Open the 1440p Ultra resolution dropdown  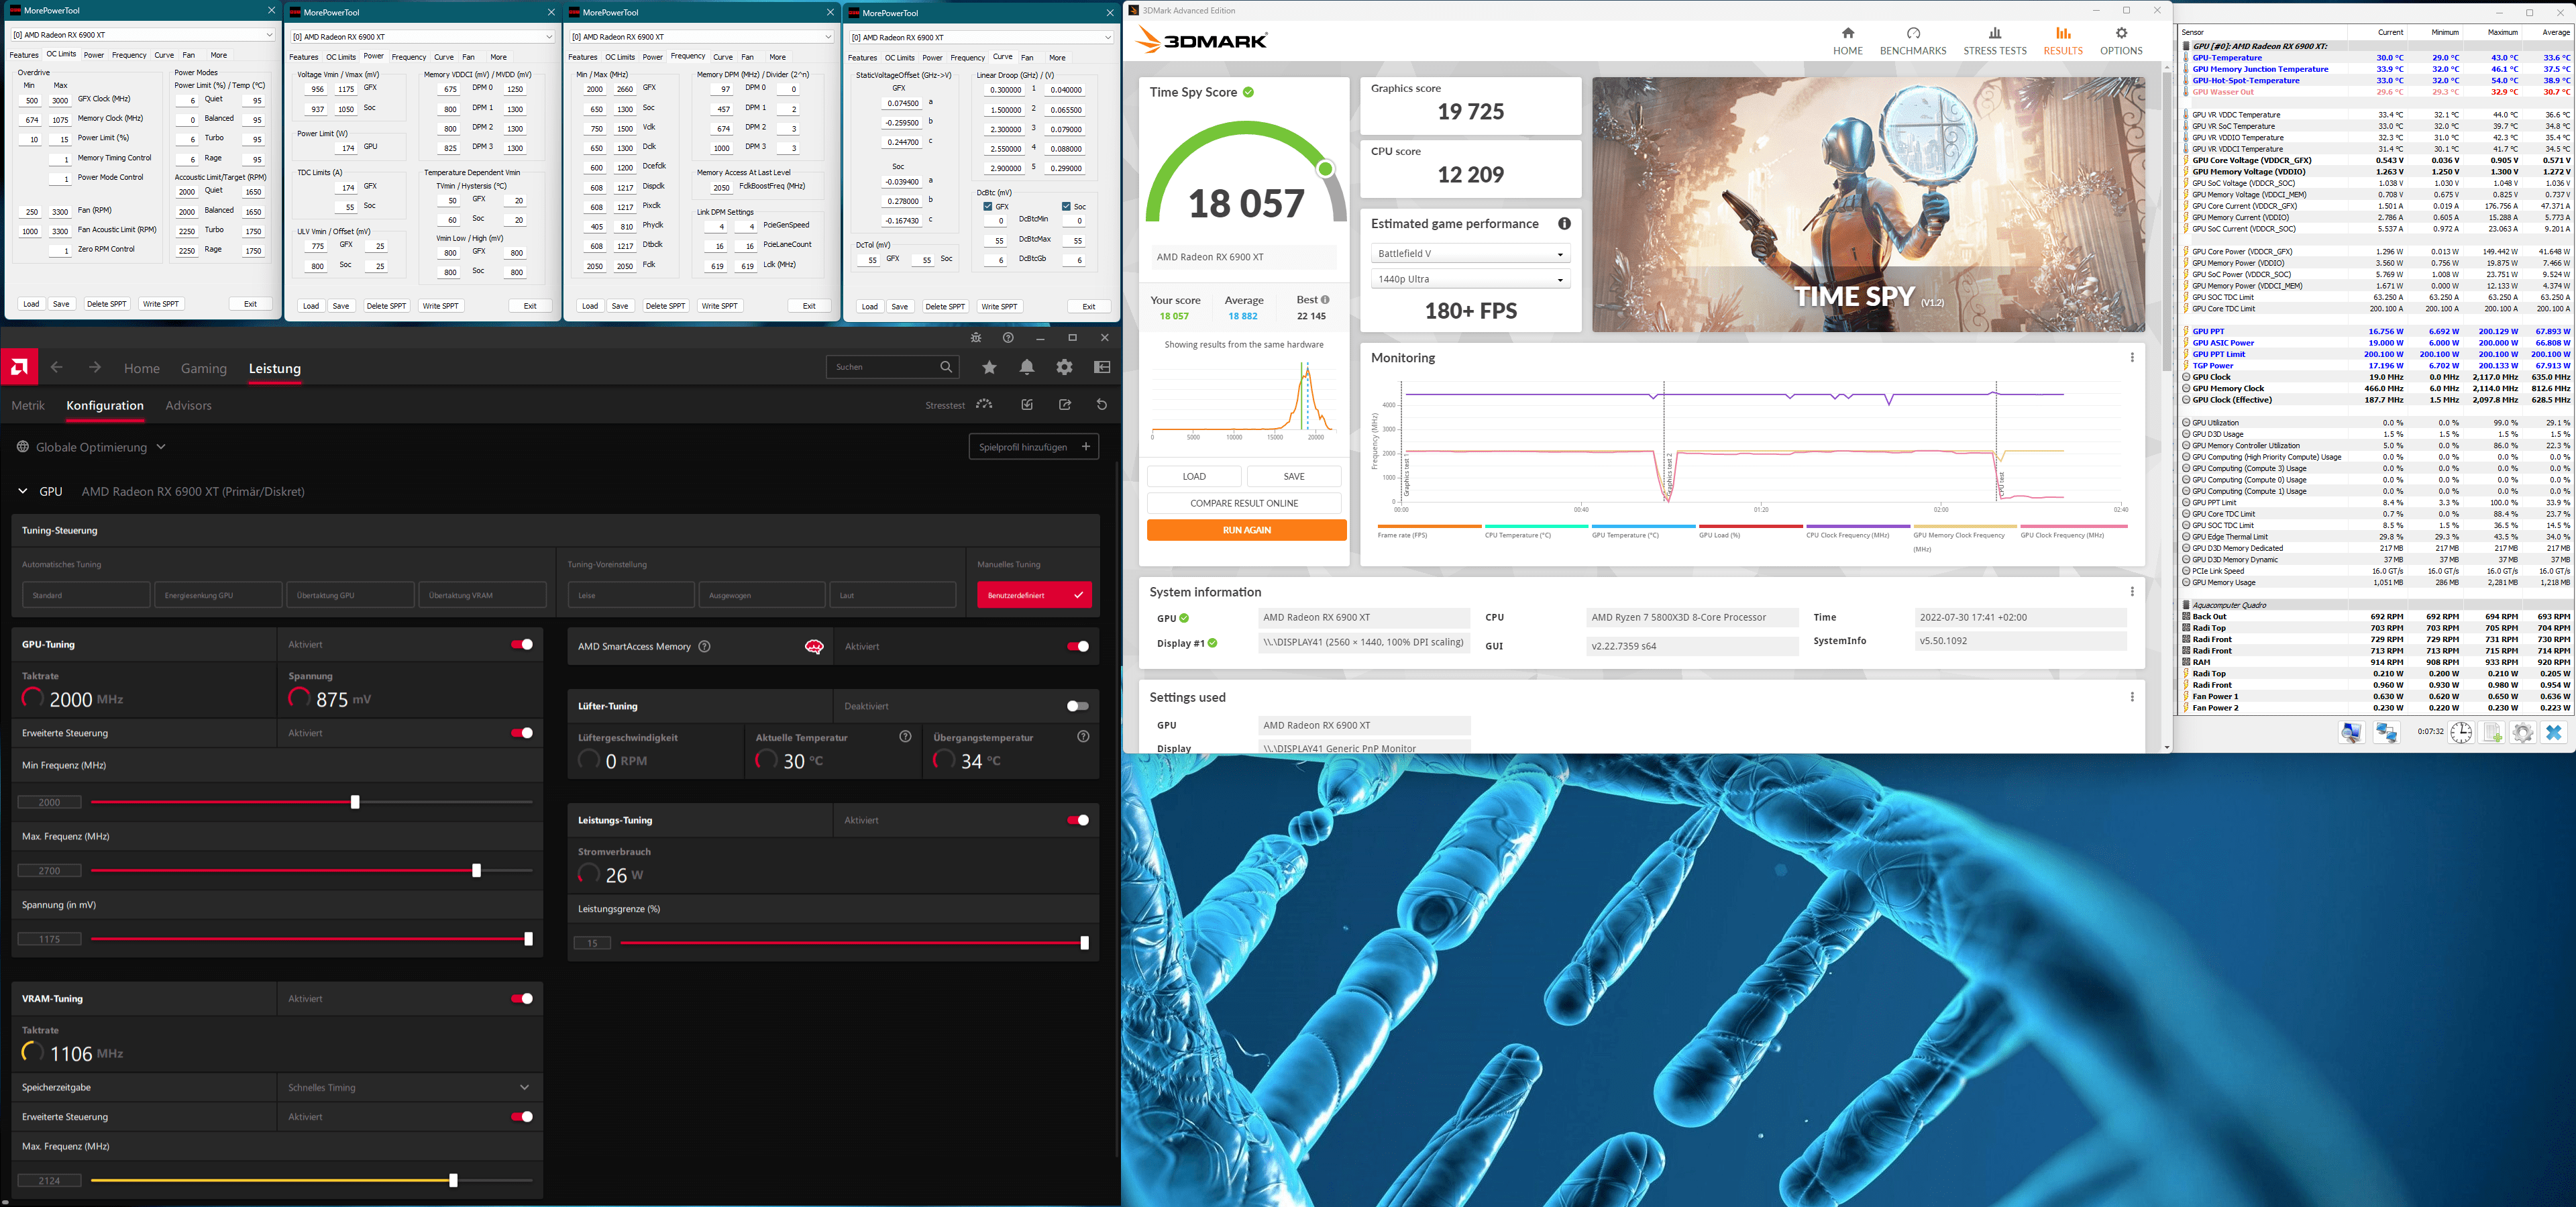[1470, 279]
